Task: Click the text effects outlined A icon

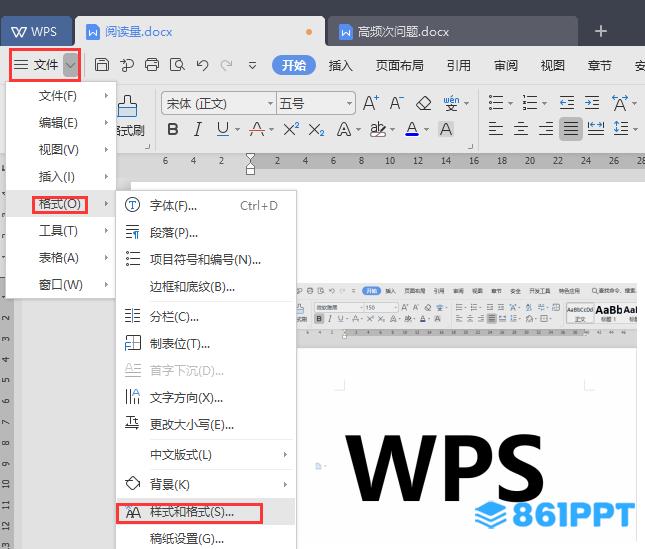Action: (343, 130)
